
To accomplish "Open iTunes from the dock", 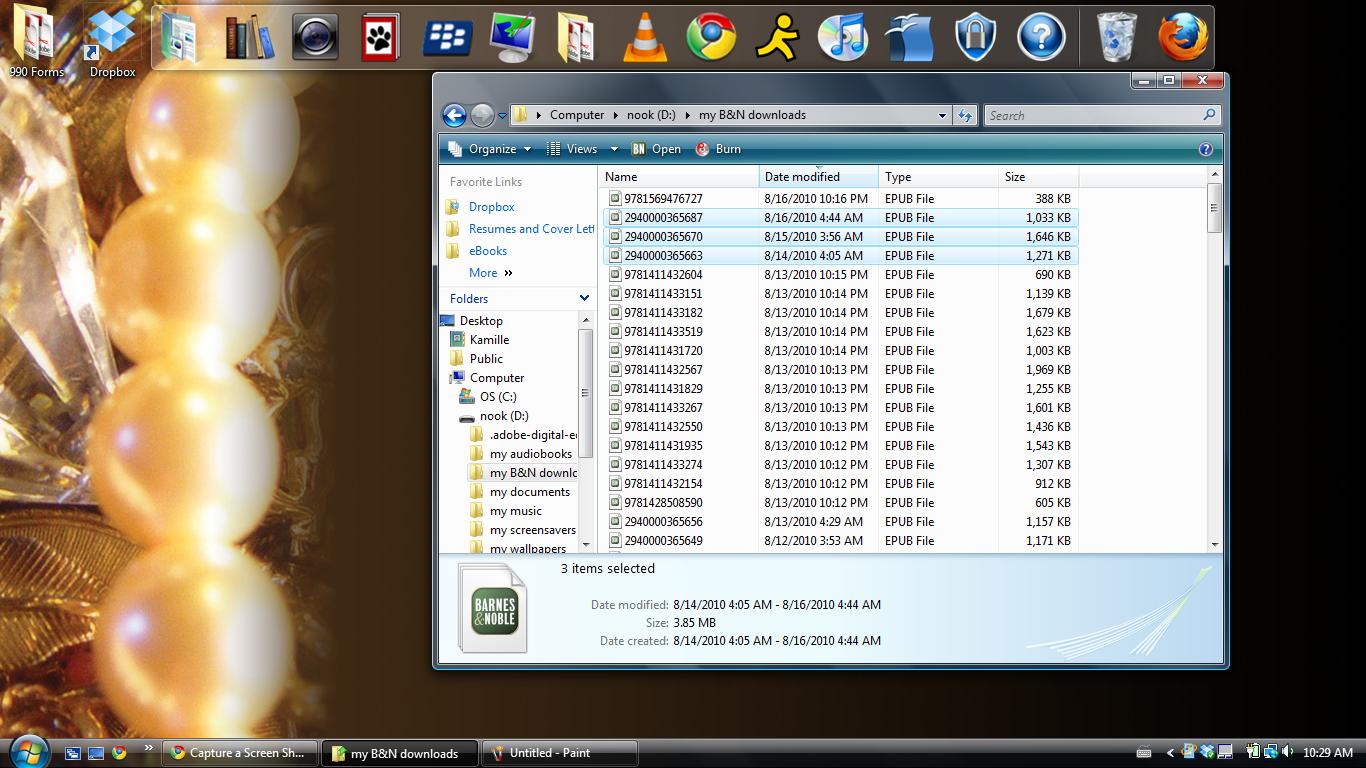I will pyautogui.click(x=842, y=37).
